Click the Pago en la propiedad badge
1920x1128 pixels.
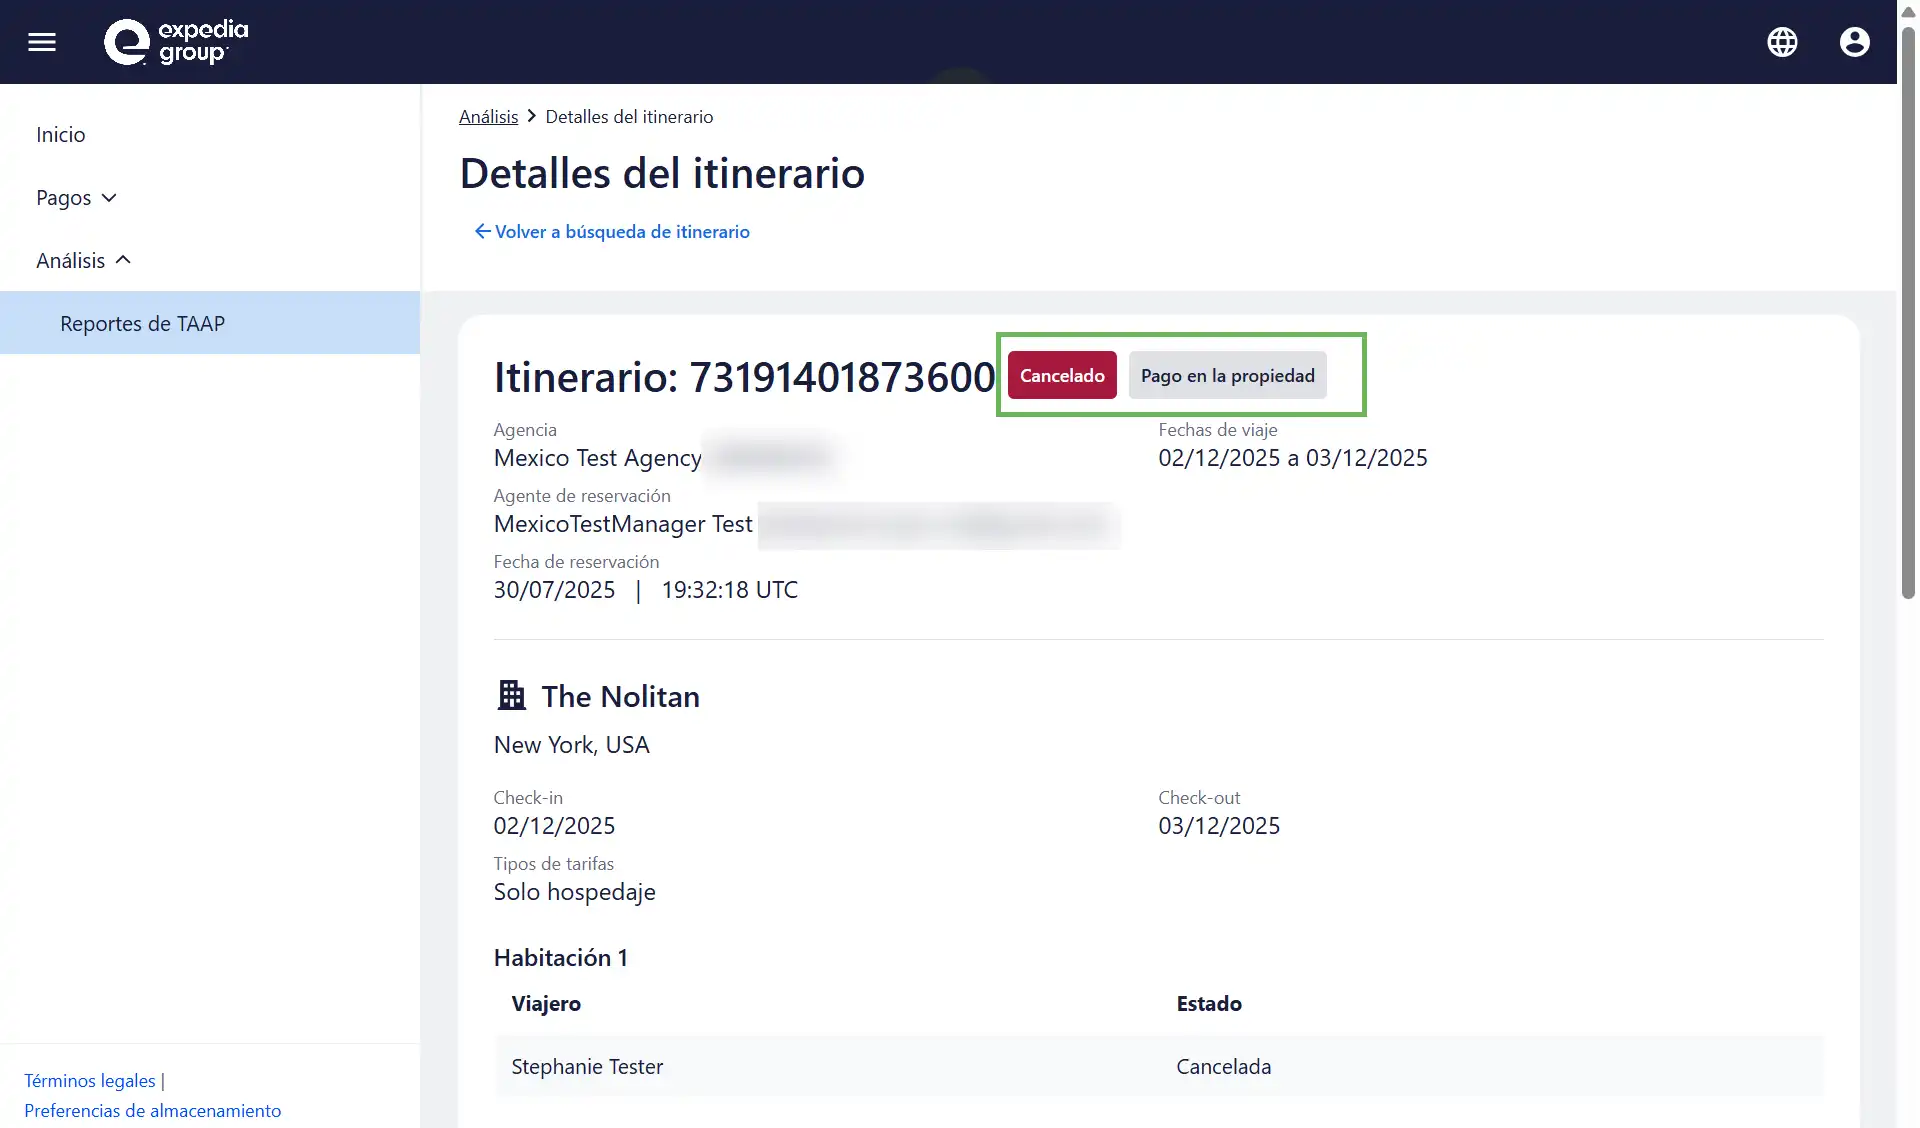pos(1227,376)
